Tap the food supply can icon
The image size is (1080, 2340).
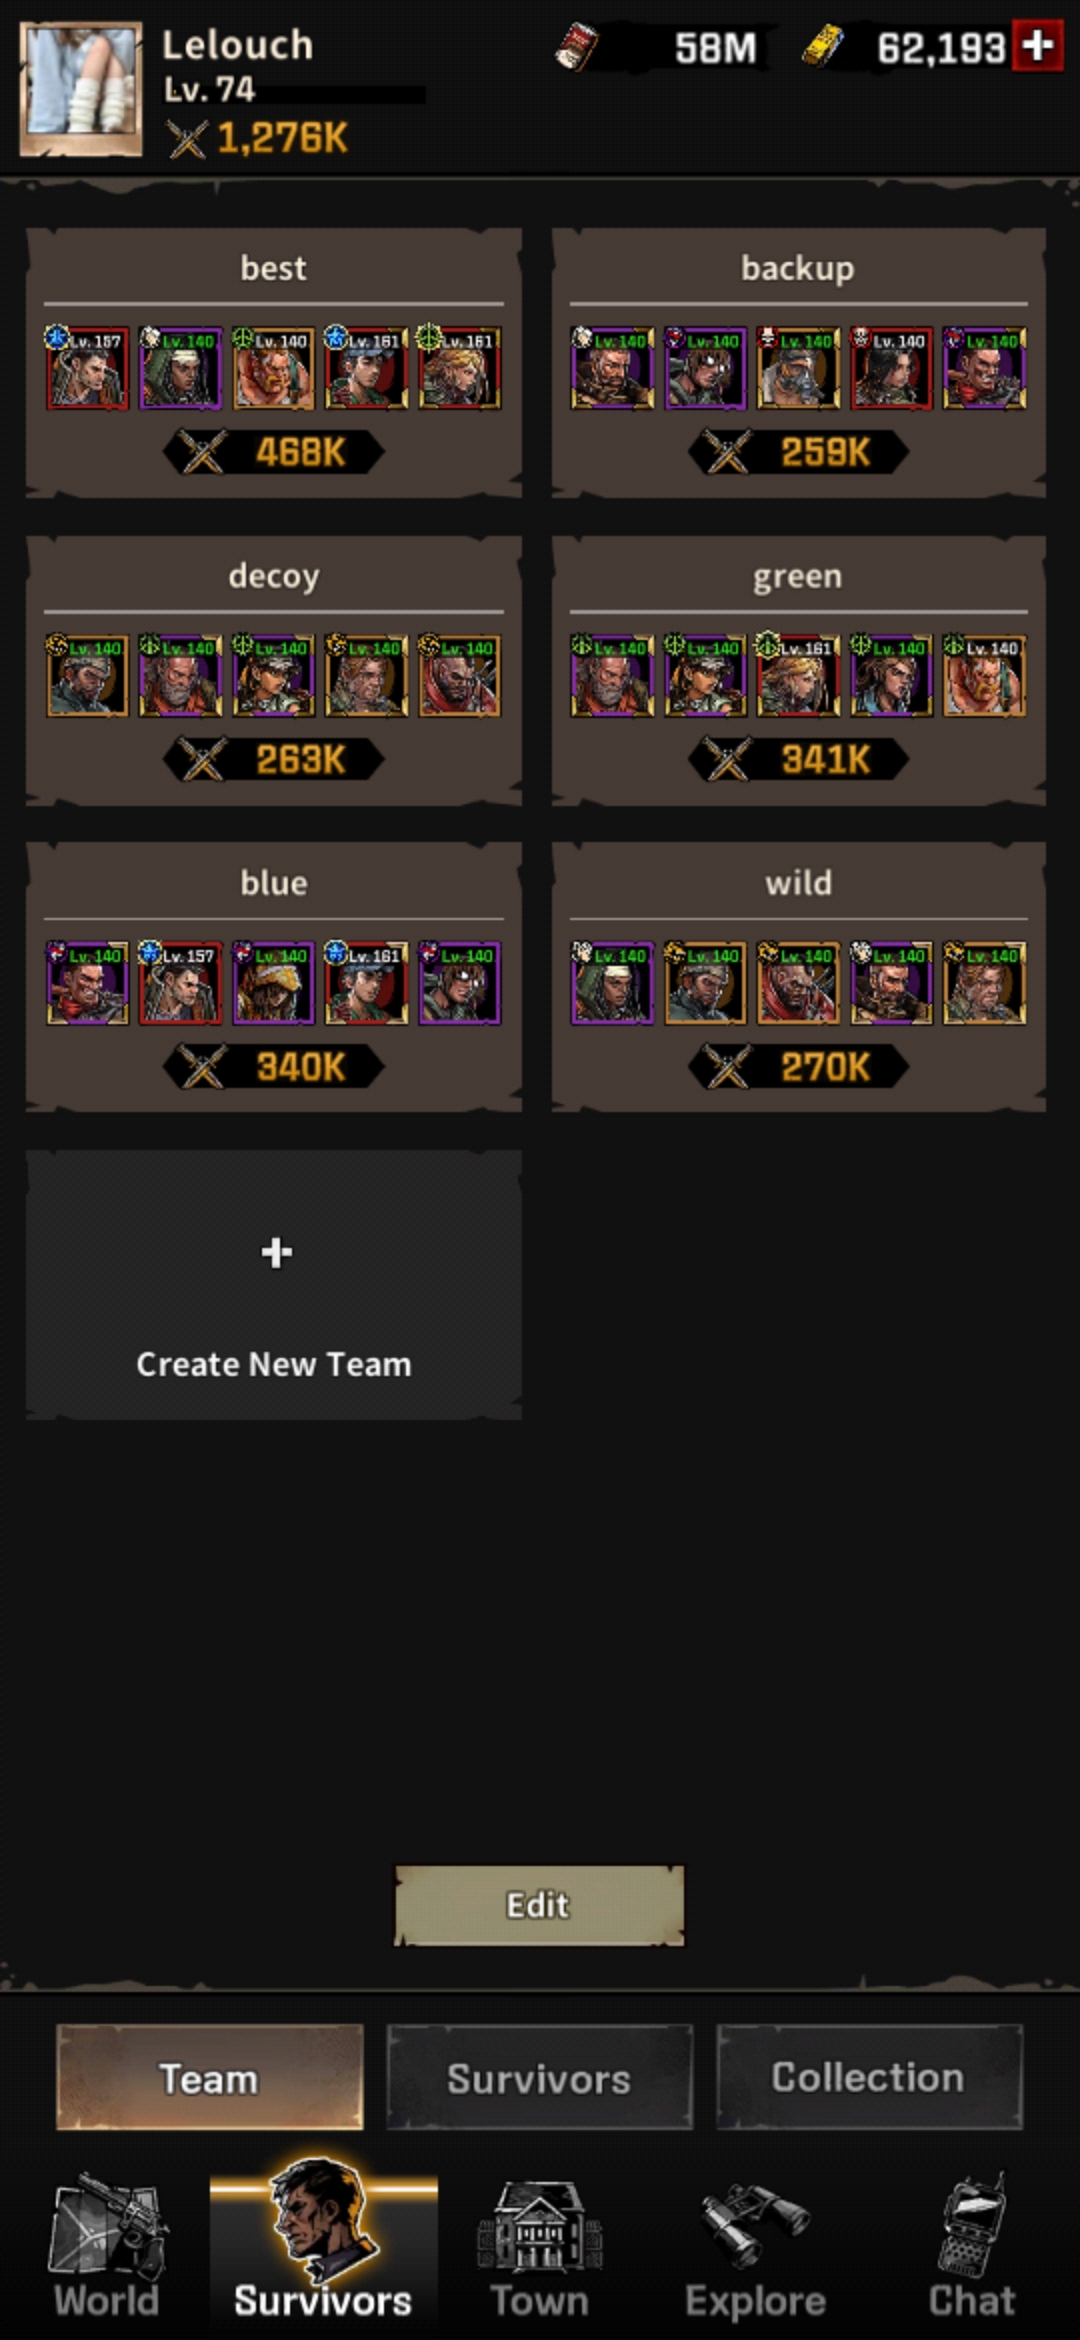tap(577, 47)
